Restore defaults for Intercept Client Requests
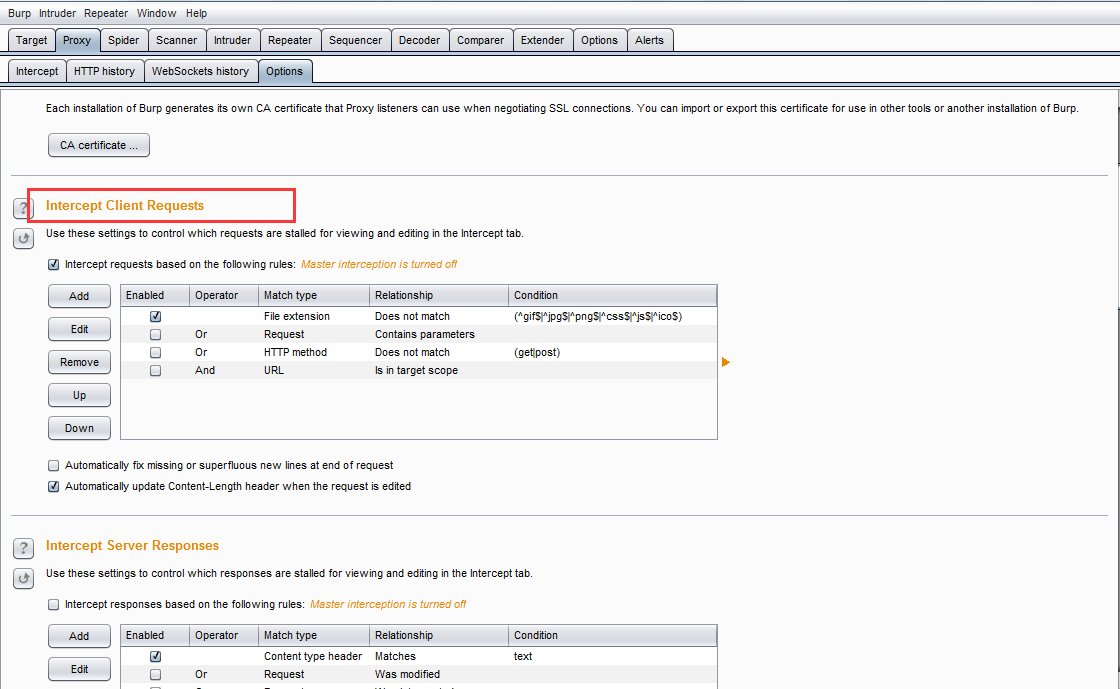 click(x=23, y=238)
